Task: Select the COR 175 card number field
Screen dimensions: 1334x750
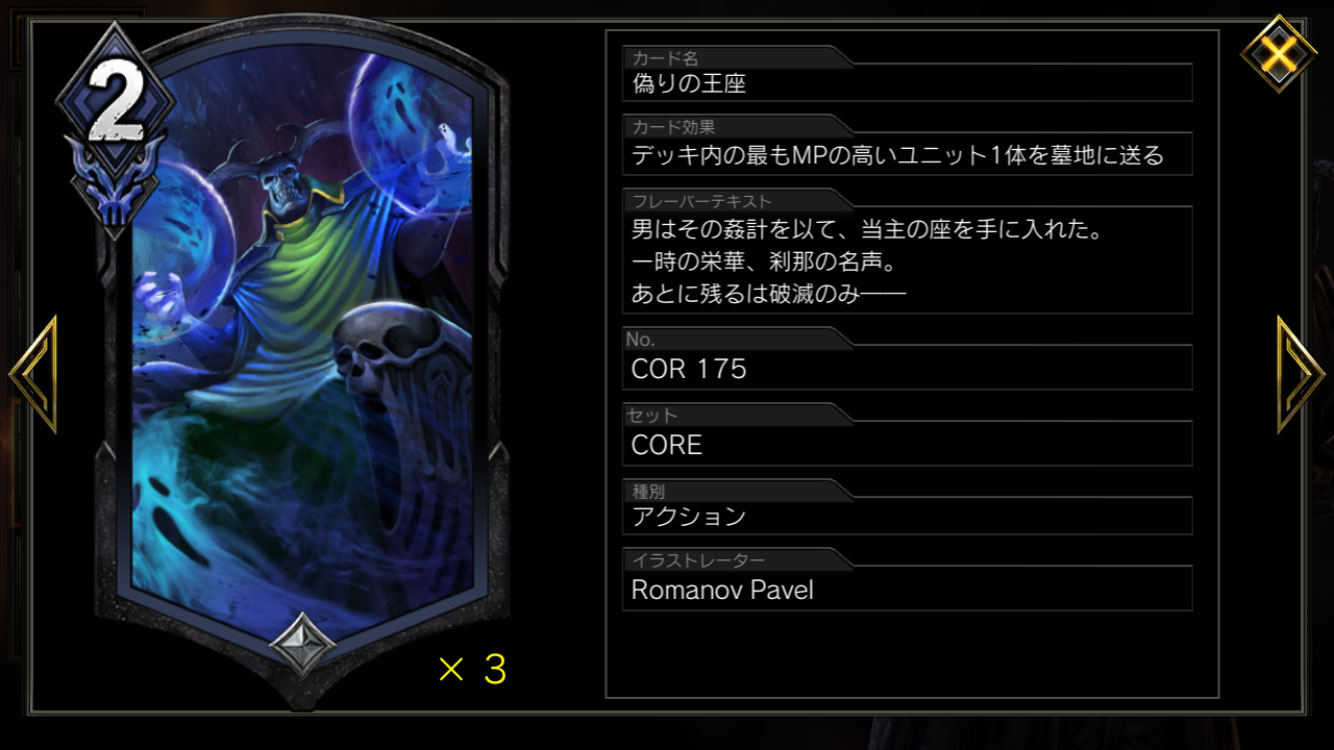Action: click(x=907, y=368)
